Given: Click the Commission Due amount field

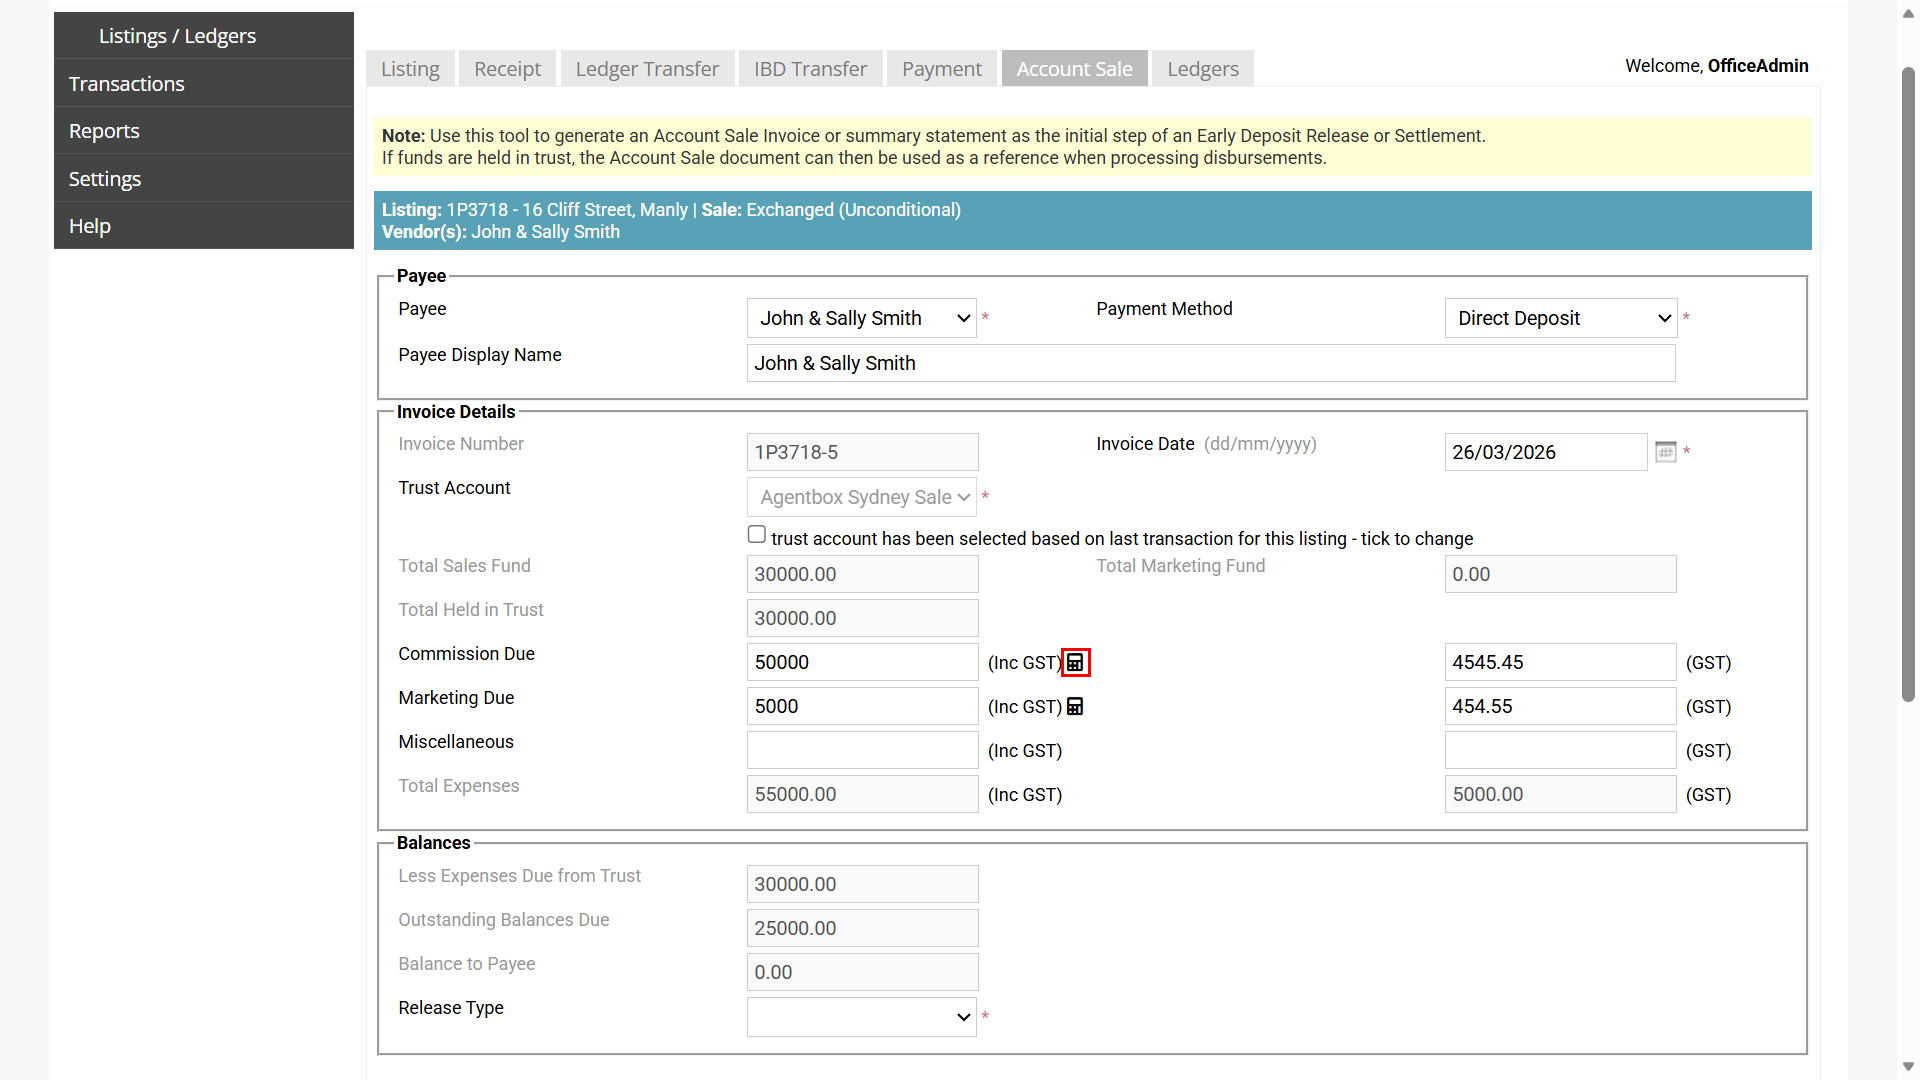Looking at the screenshot, I should tap(862, 662).
